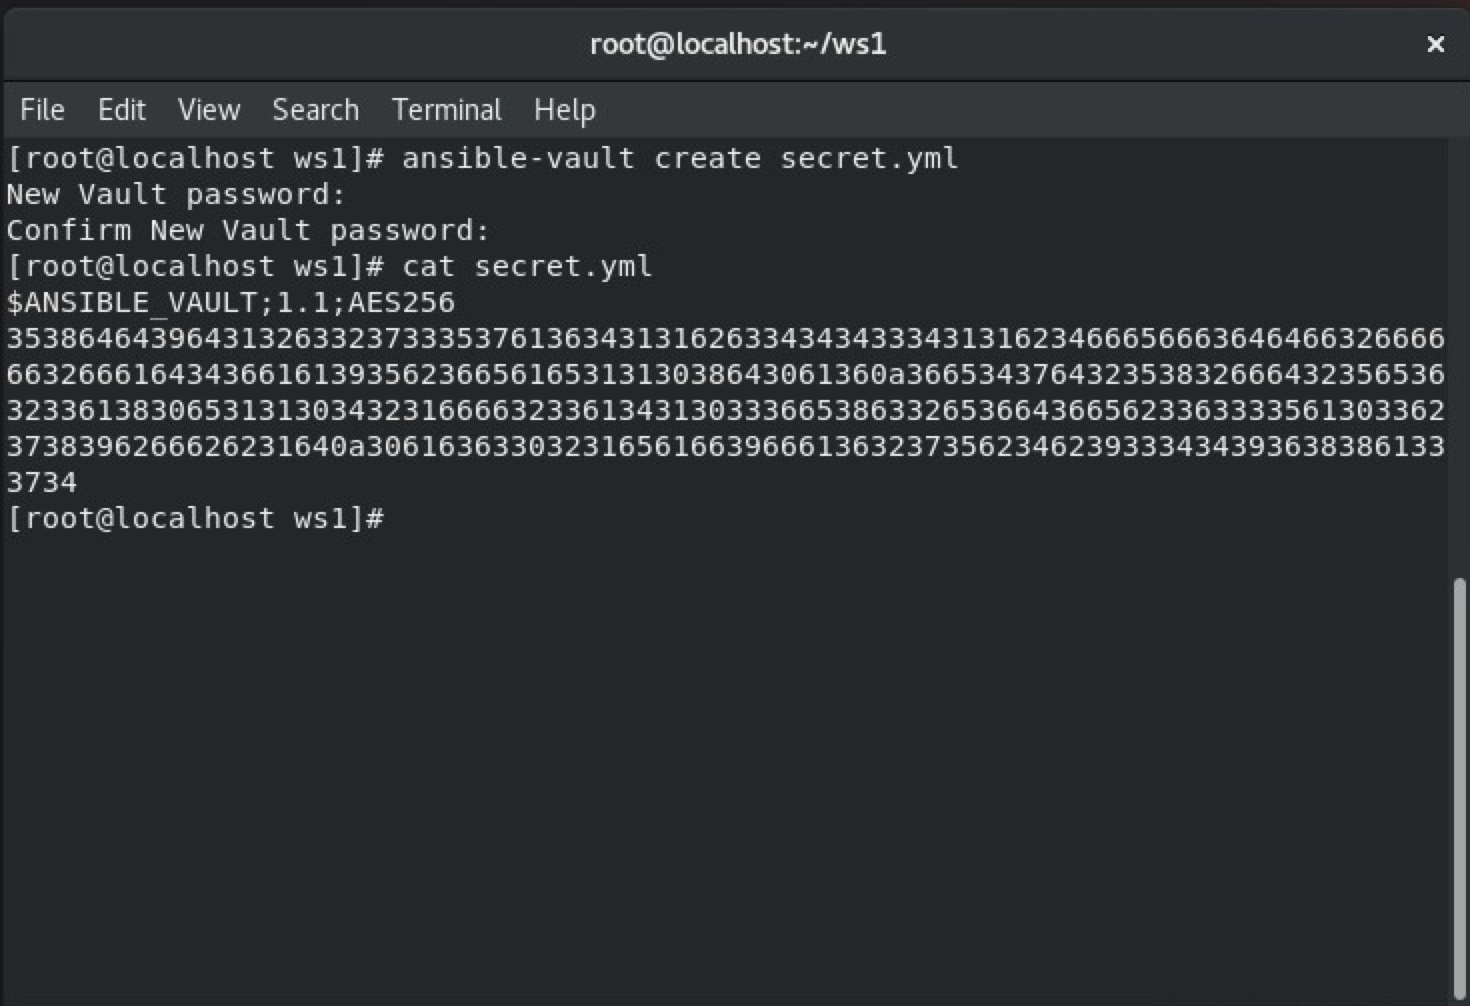Open the Edit menu
Screen dimensions: 1470x1006
pyautogui.click(x=121, y=110)
